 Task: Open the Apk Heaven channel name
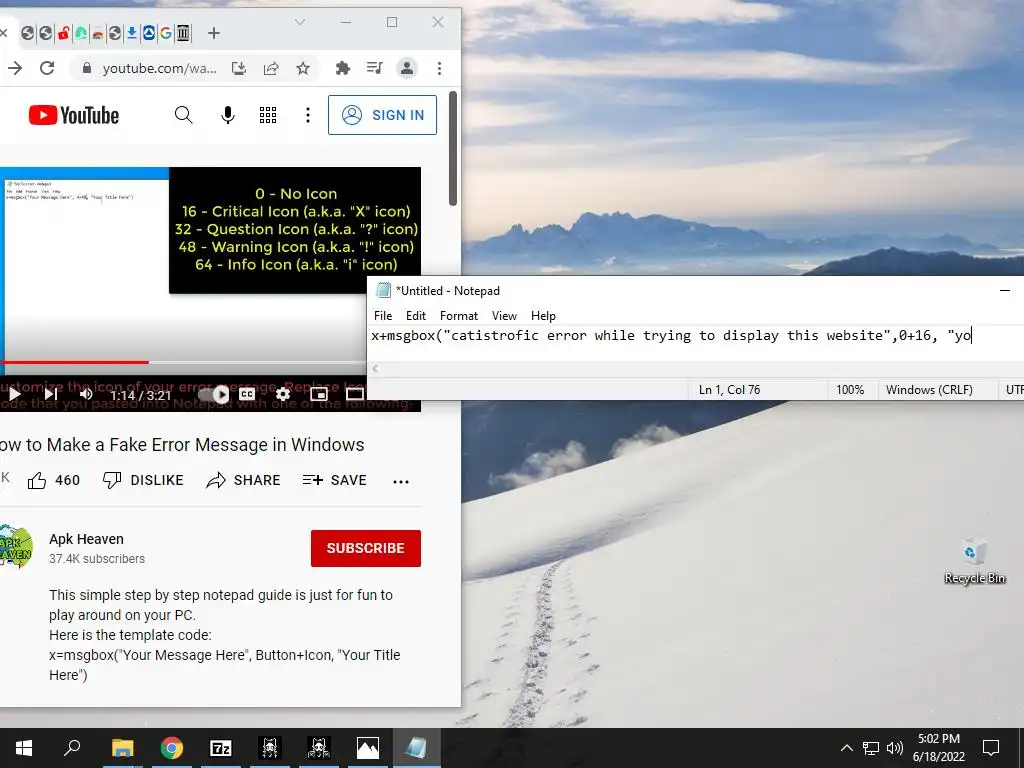click(x=86, y=539)
